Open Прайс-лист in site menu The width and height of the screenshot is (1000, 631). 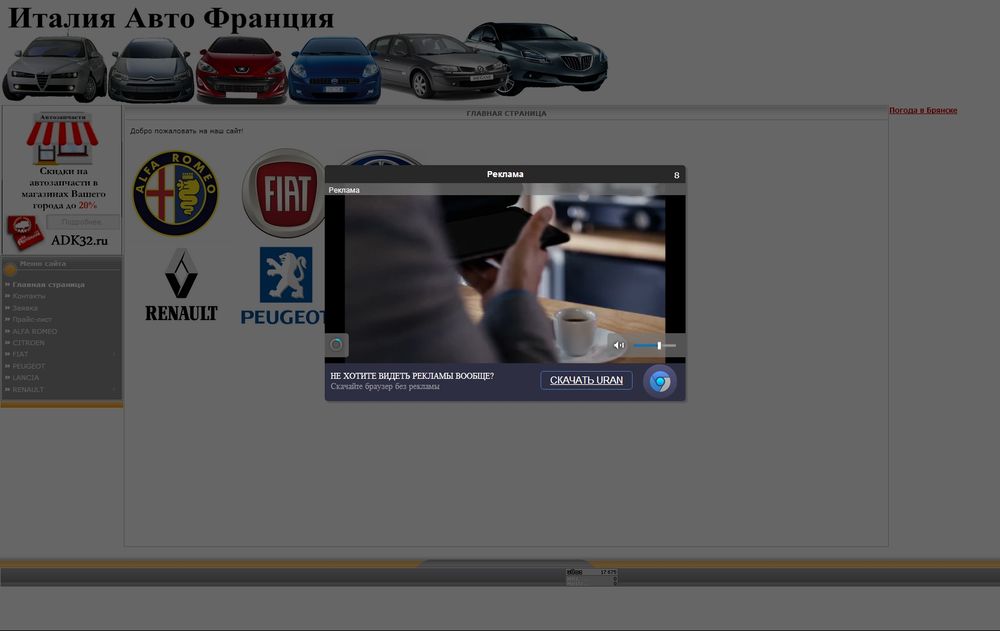pos(32,319)
